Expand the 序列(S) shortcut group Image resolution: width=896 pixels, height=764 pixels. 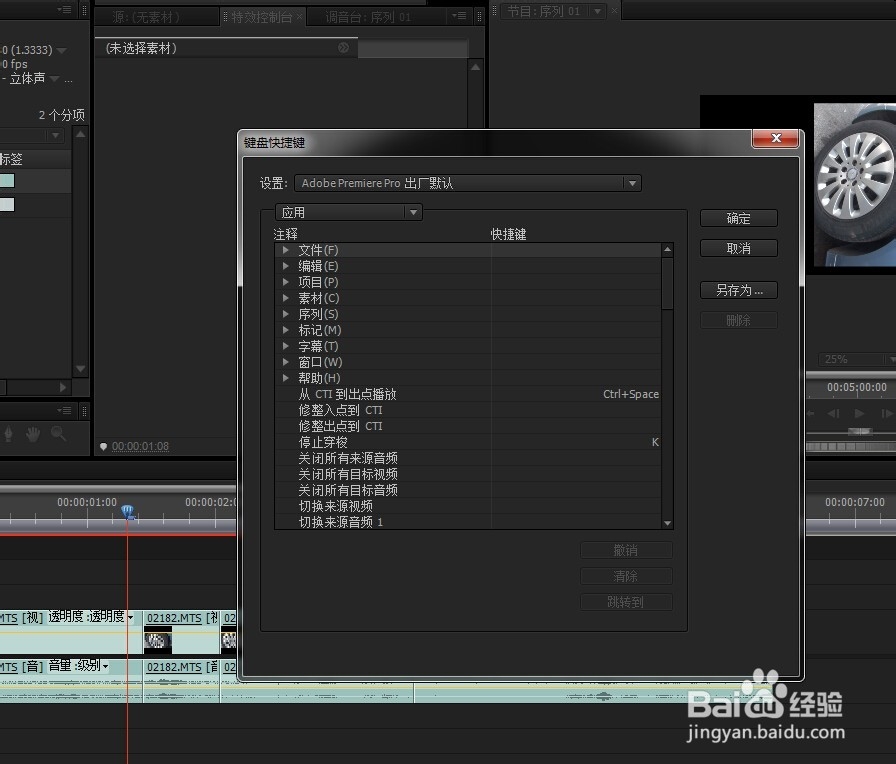[286, 314]
